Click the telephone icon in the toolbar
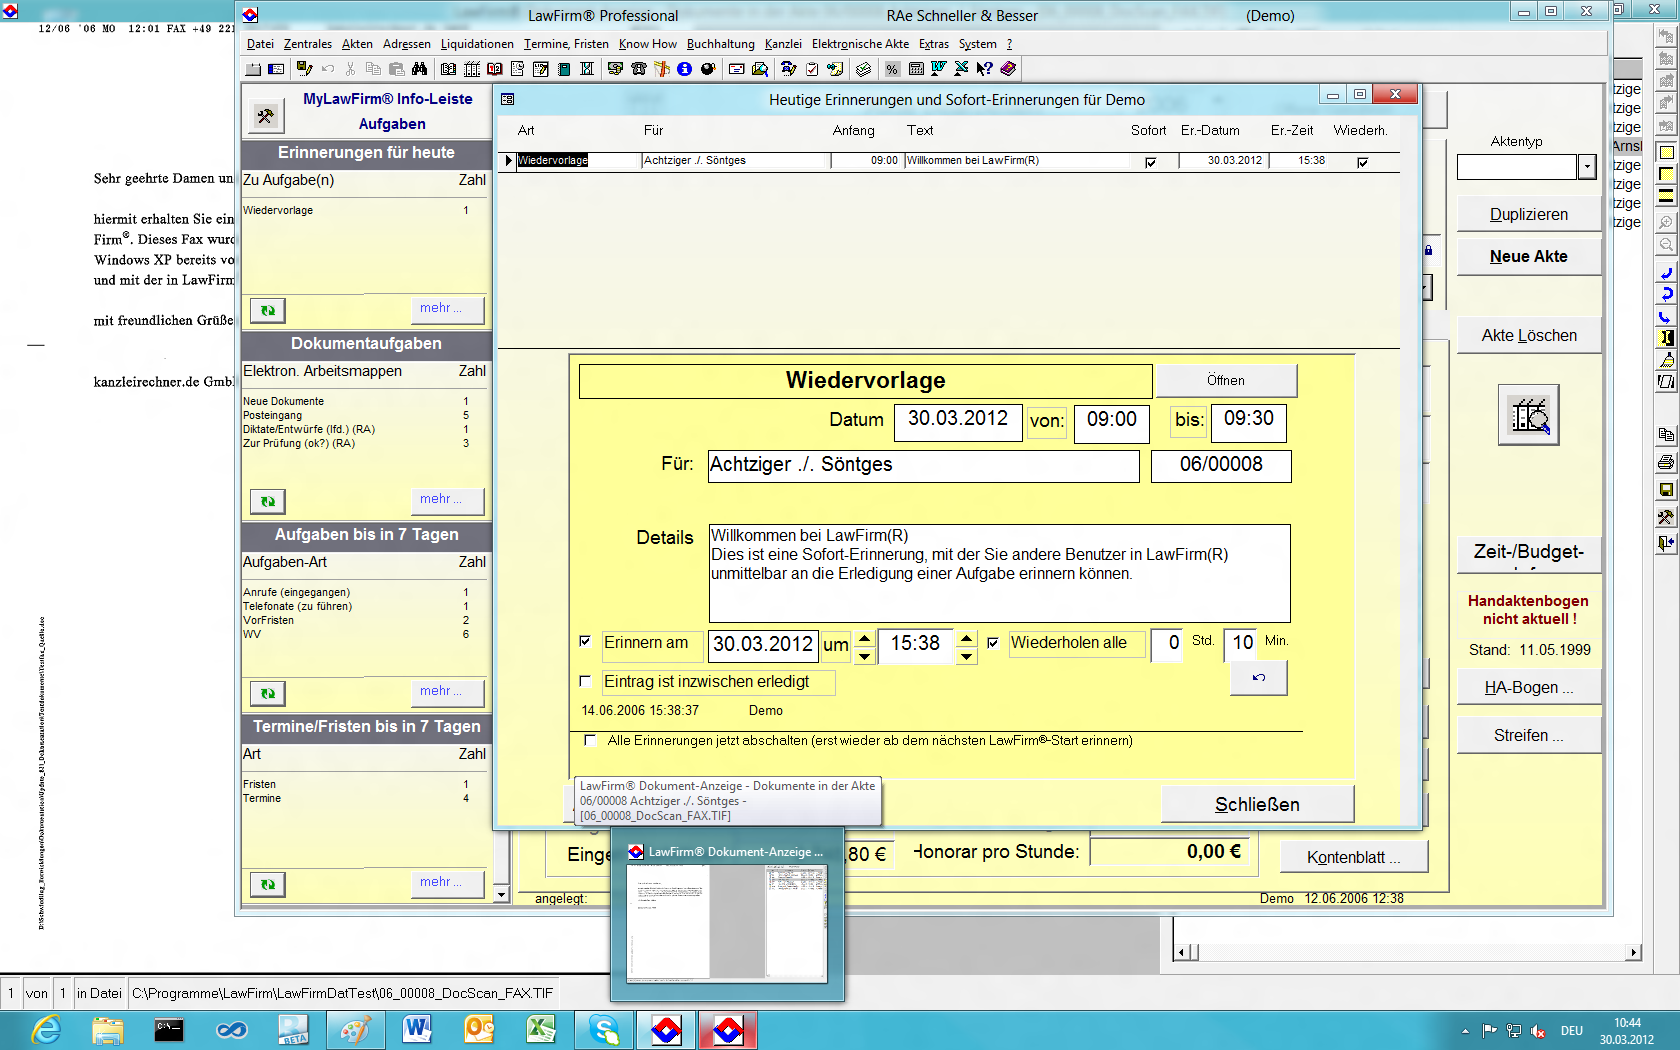The width and height of the screenshot is (1680, 1050). click(638, 69)
